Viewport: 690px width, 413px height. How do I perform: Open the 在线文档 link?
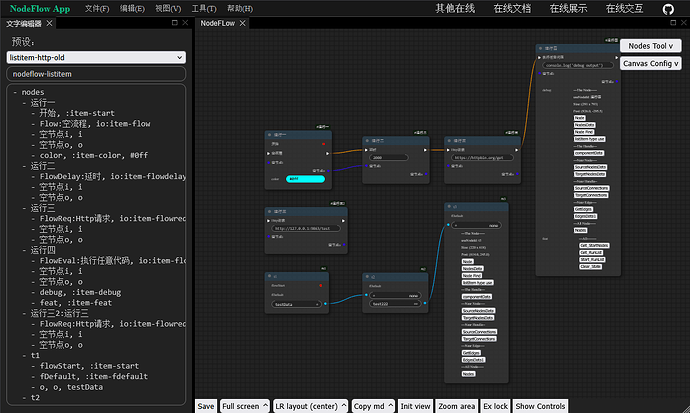tap(512, 8)
